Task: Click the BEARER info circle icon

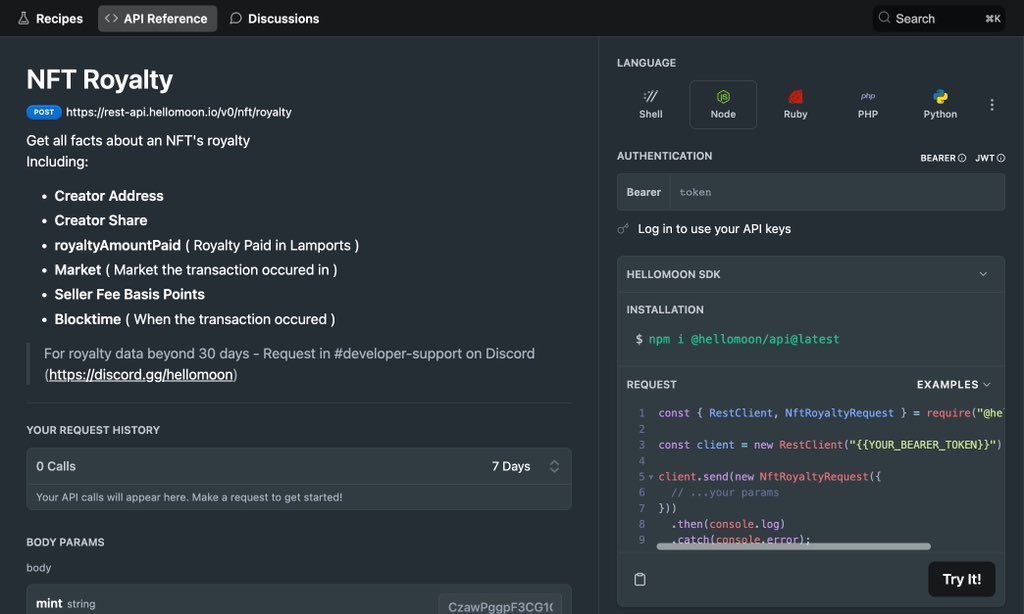Action: pos(961,158)
